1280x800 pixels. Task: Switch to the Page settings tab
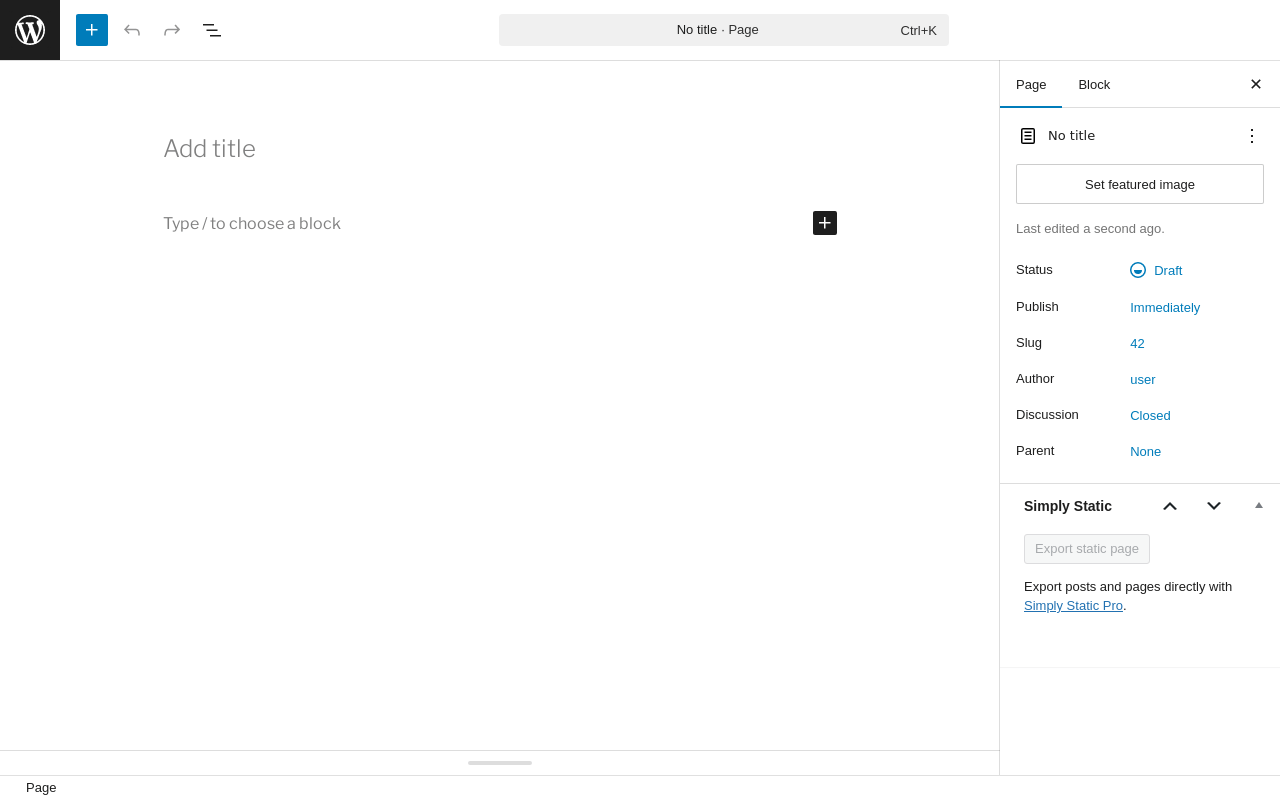(1031, 84)
